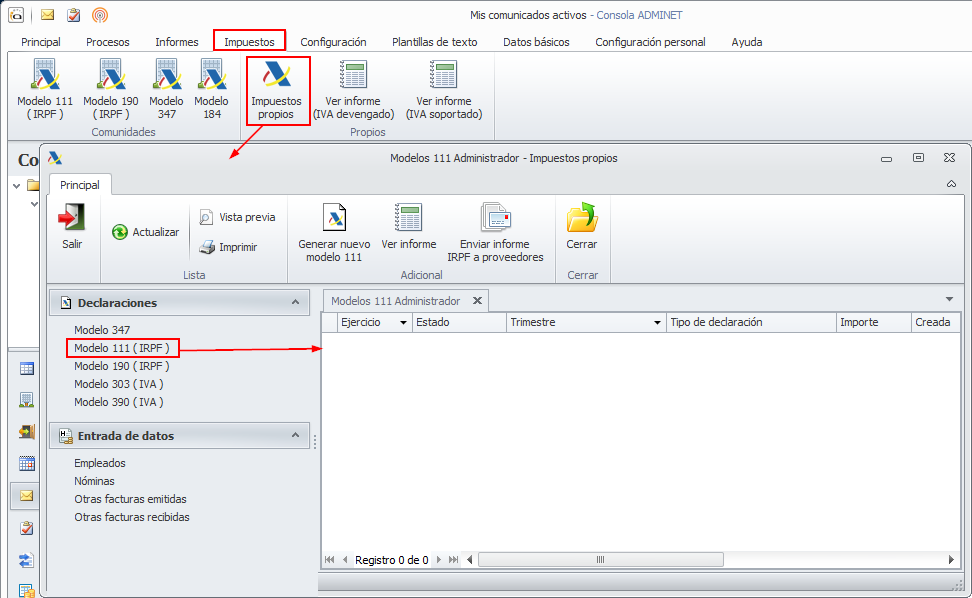Select Modelo 190 (IRPF) in Declaraciones
The width and height of the screenshot is (972, 598).
pos(122,366)
